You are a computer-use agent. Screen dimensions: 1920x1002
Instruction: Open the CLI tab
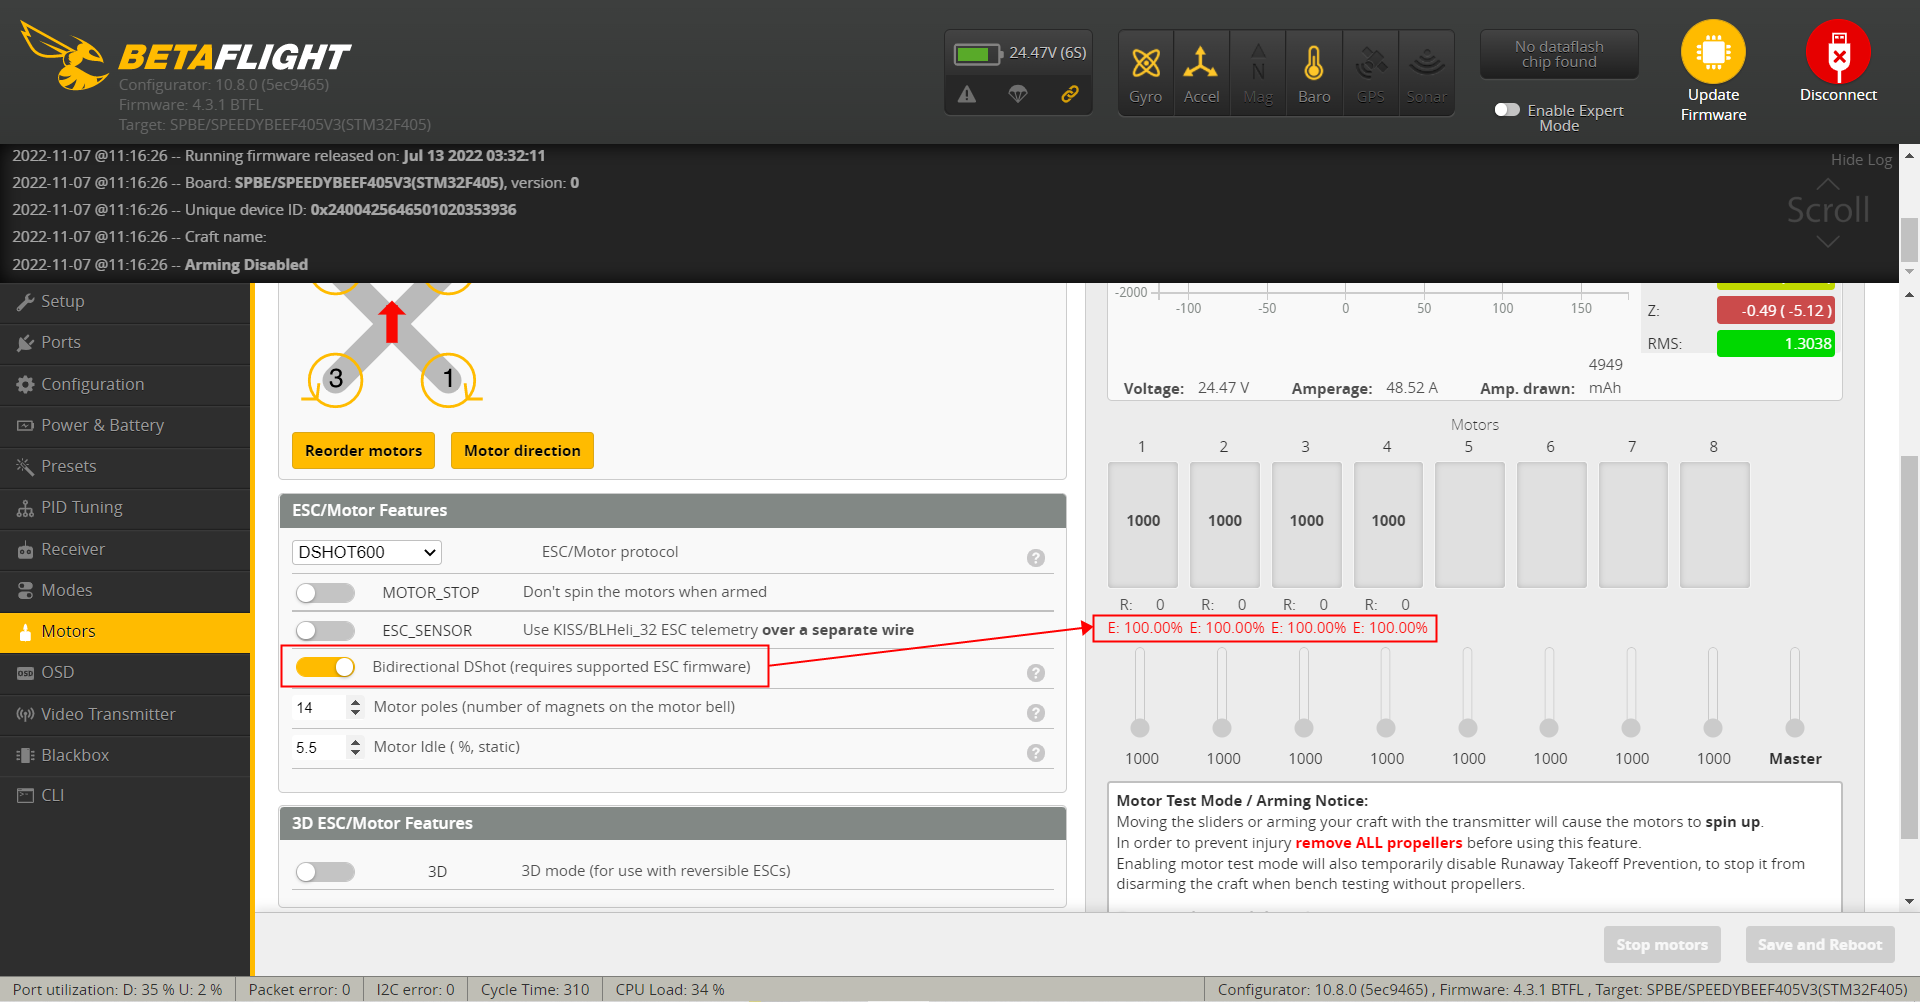tap(125, 796)
